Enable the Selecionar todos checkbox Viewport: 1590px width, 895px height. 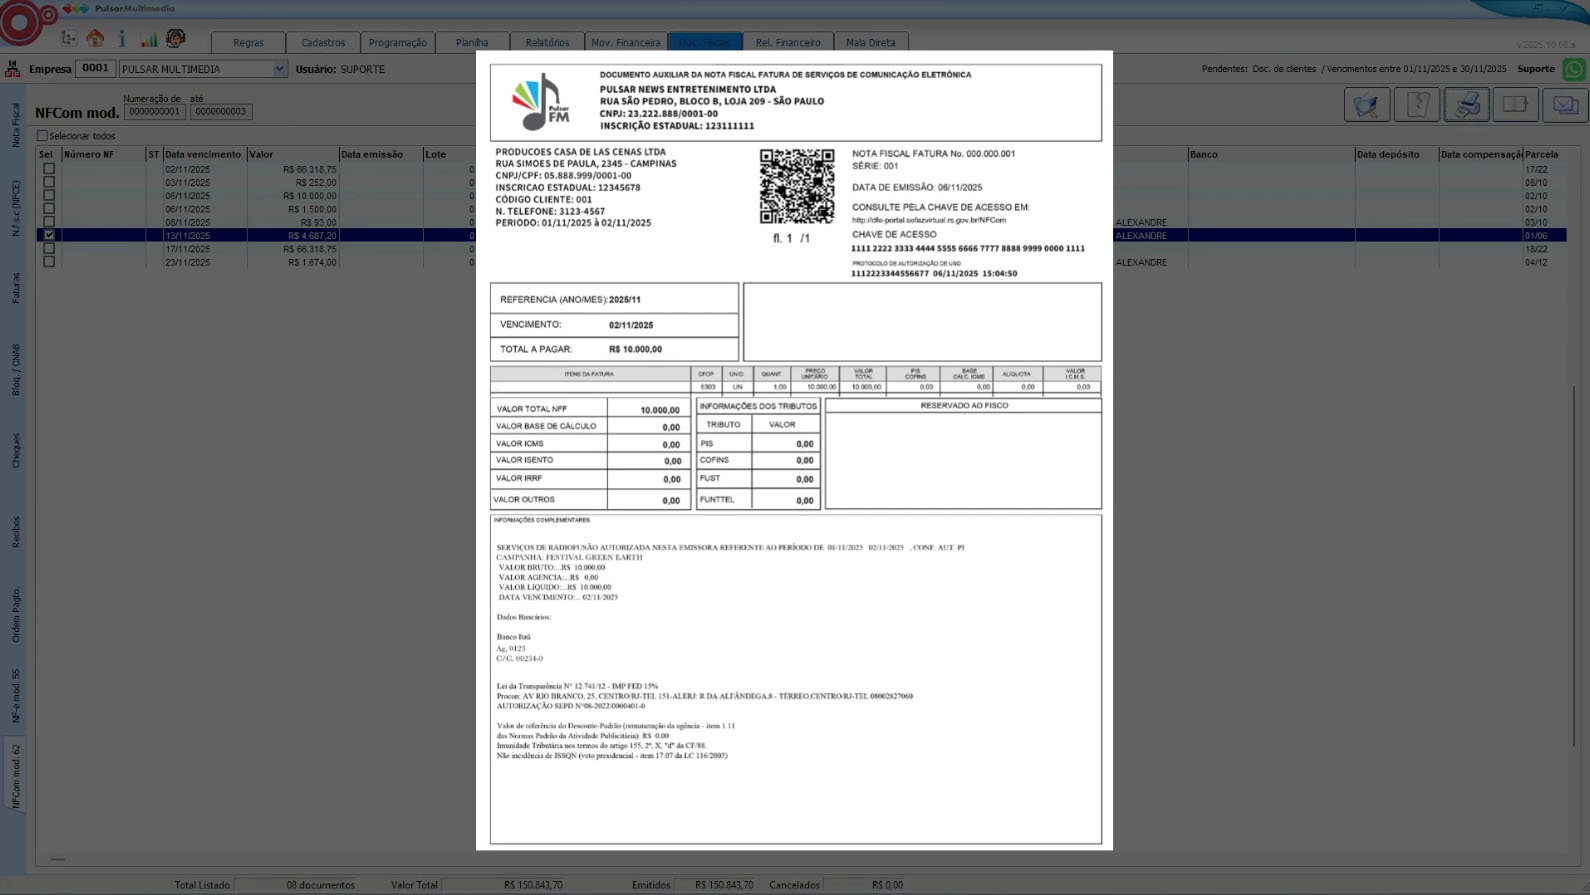pos(42,136)
